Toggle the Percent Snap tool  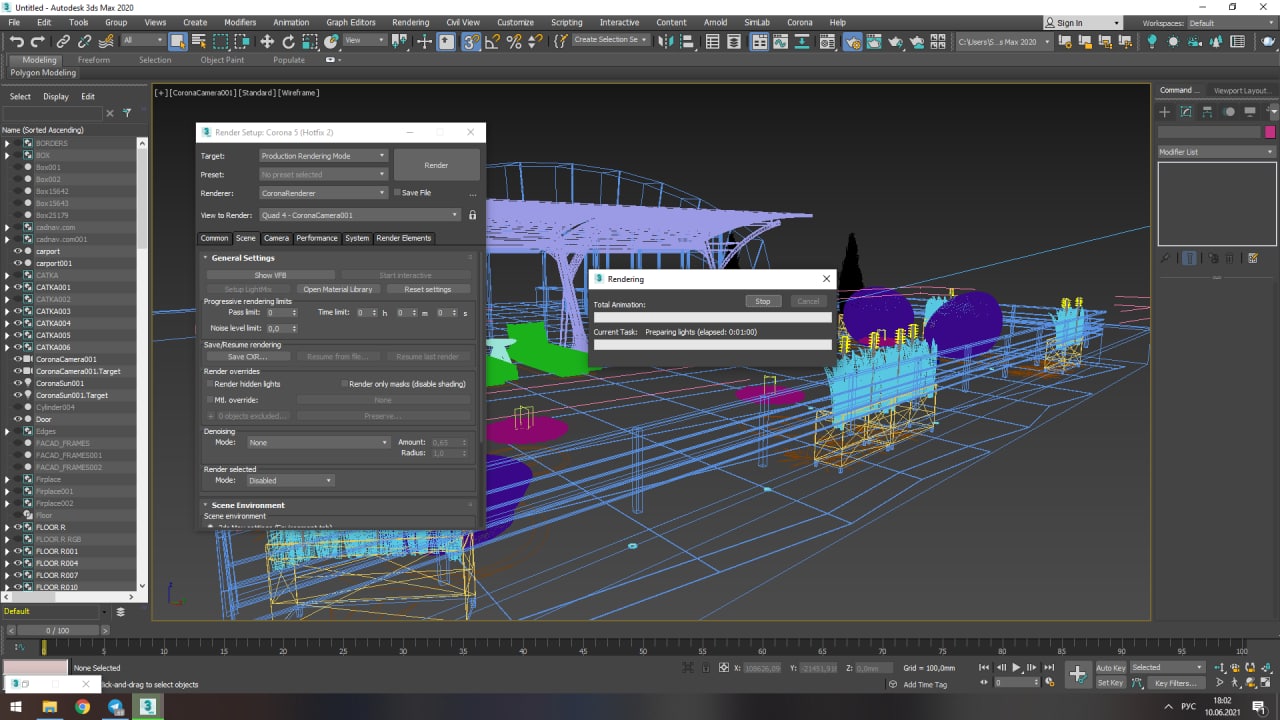pyautogui.click(x=514, y=41)
